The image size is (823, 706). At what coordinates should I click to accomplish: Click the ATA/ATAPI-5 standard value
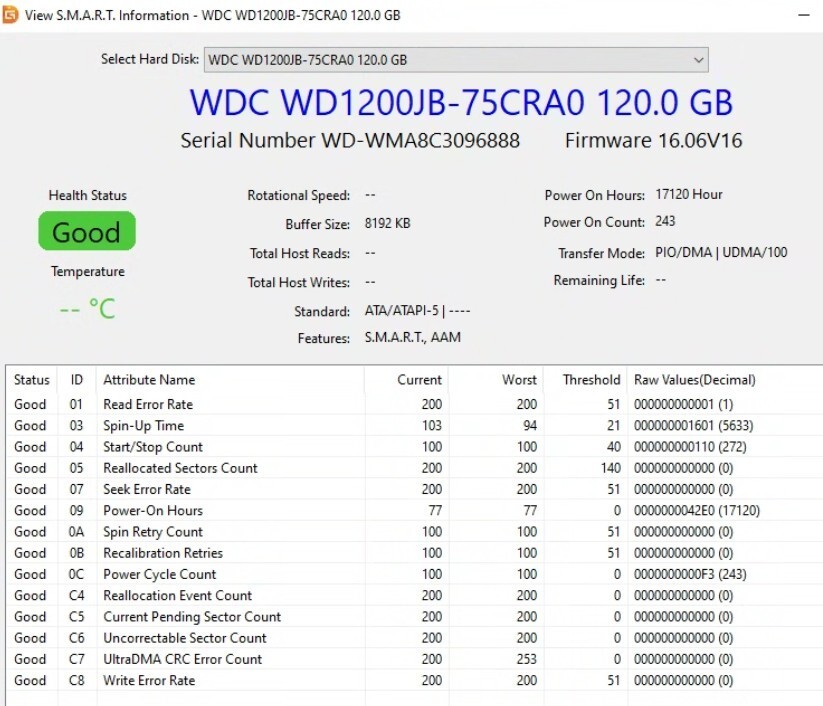point(417,311)
